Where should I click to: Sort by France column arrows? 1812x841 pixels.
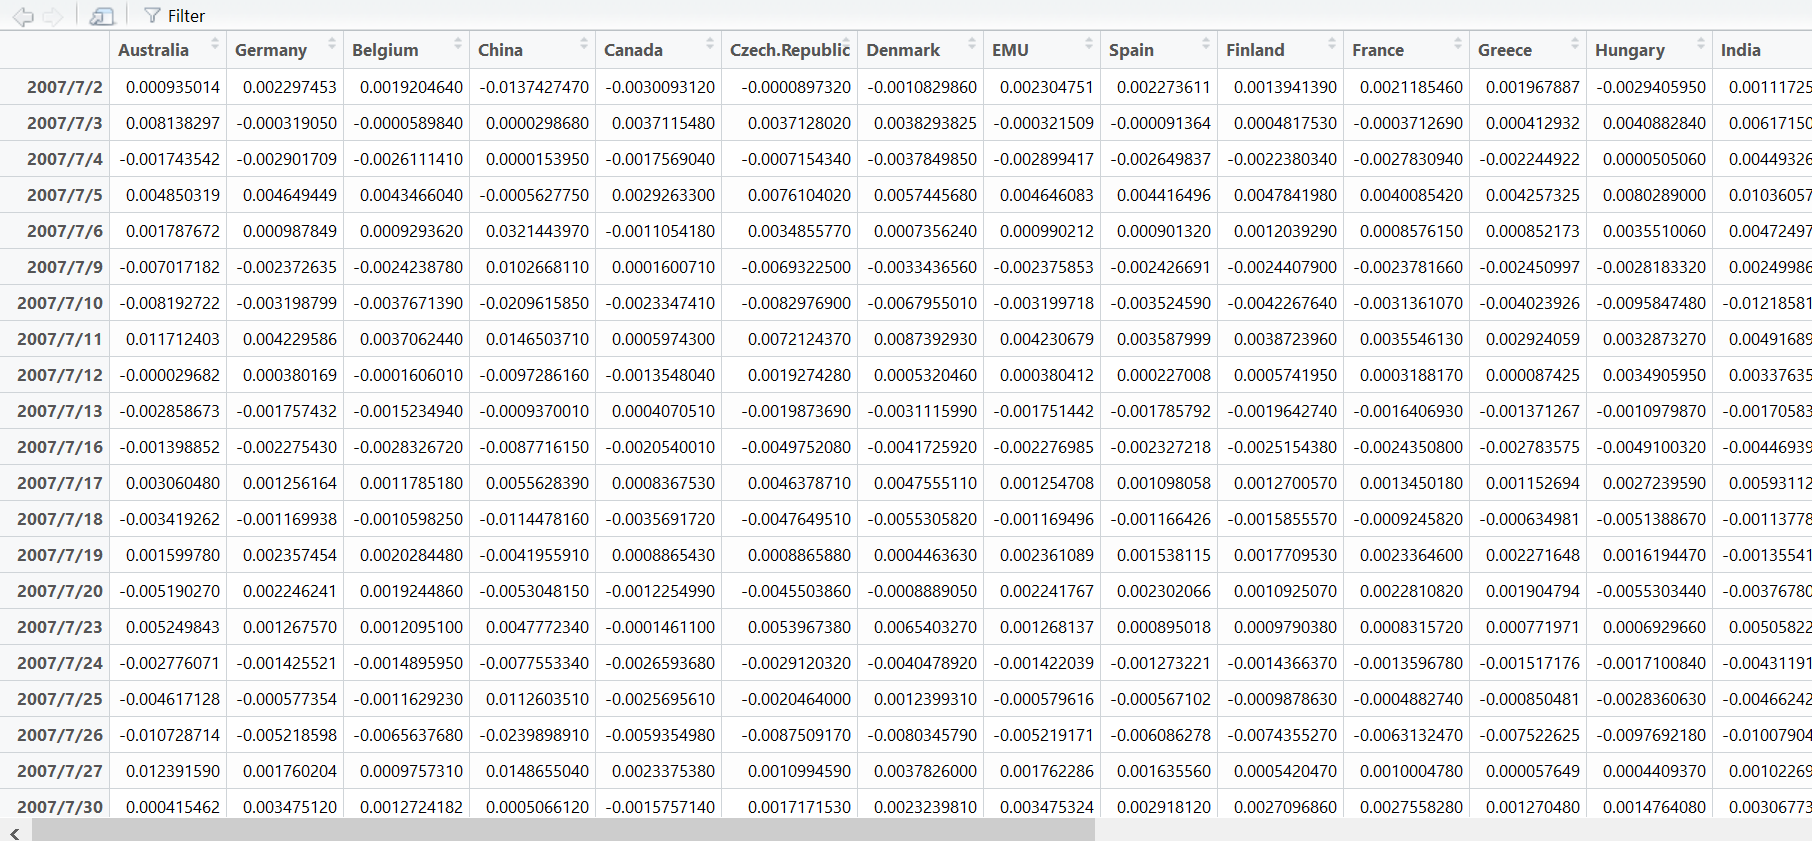pyautogui.click(x=1457, y=45)
